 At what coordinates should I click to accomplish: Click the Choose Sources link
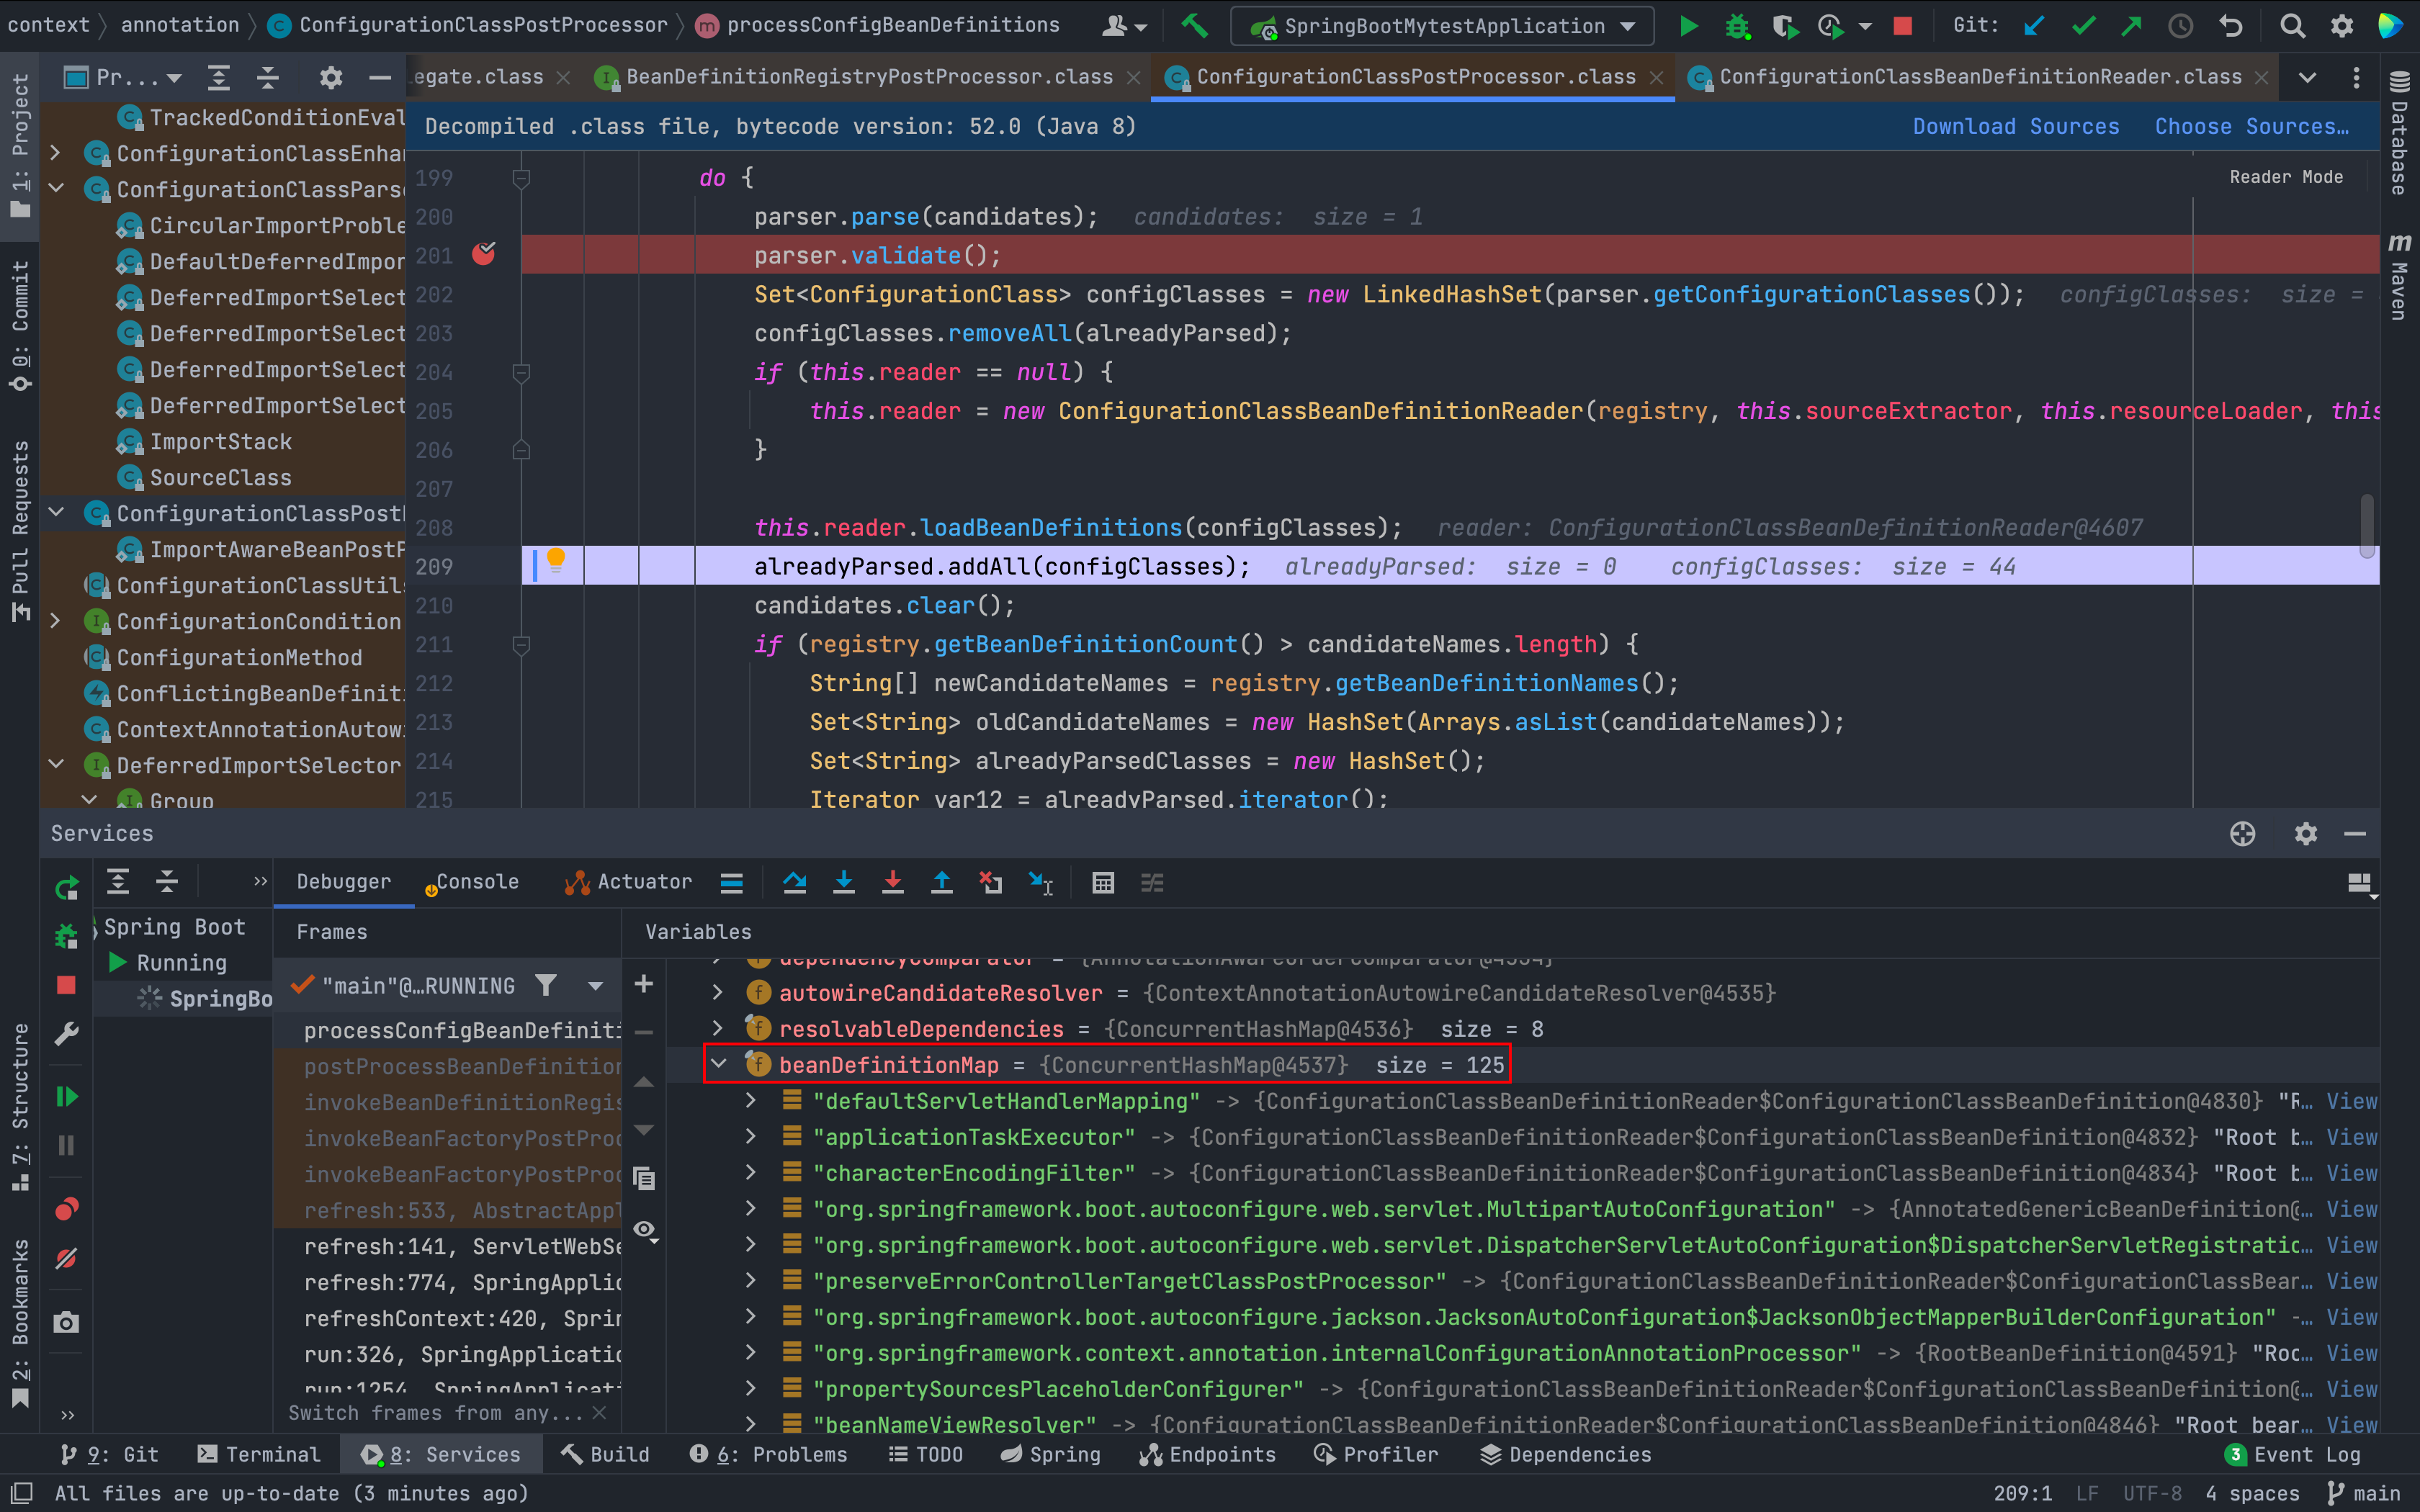pyautogui.click(x=2251, y=126)
